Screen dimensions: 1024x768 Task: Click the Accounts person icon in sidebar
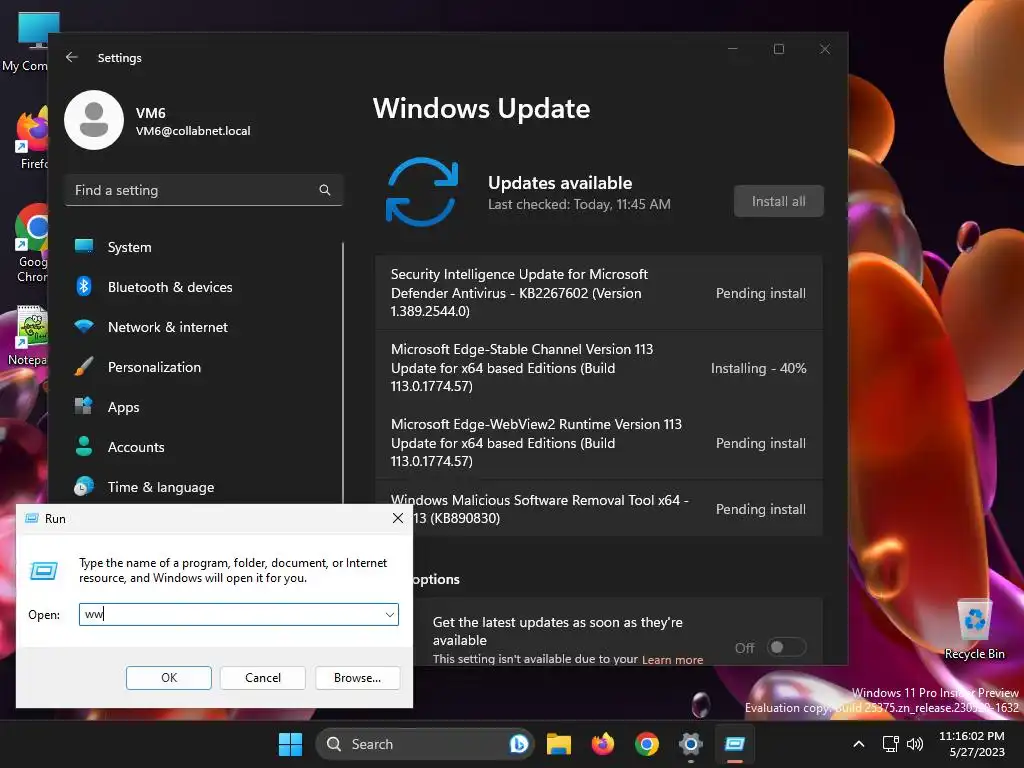(84, 446)
